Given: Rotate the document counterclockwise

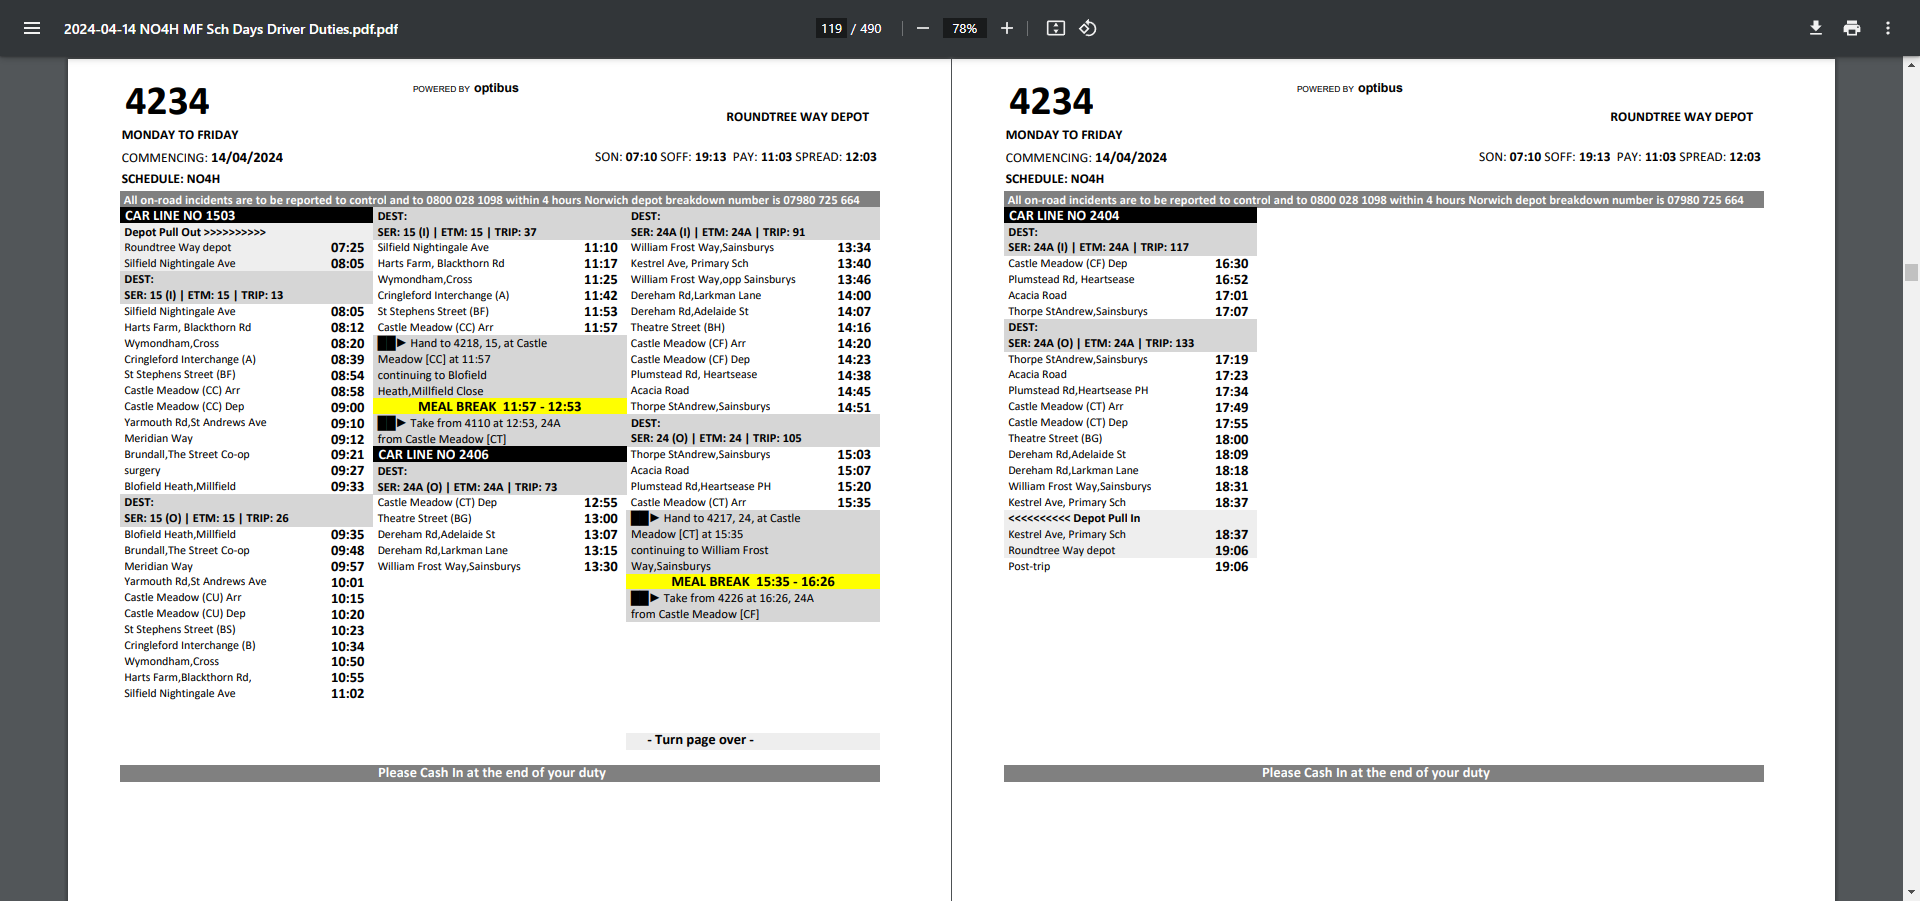Looking at the screenshot, I should tap(1088, 28).
